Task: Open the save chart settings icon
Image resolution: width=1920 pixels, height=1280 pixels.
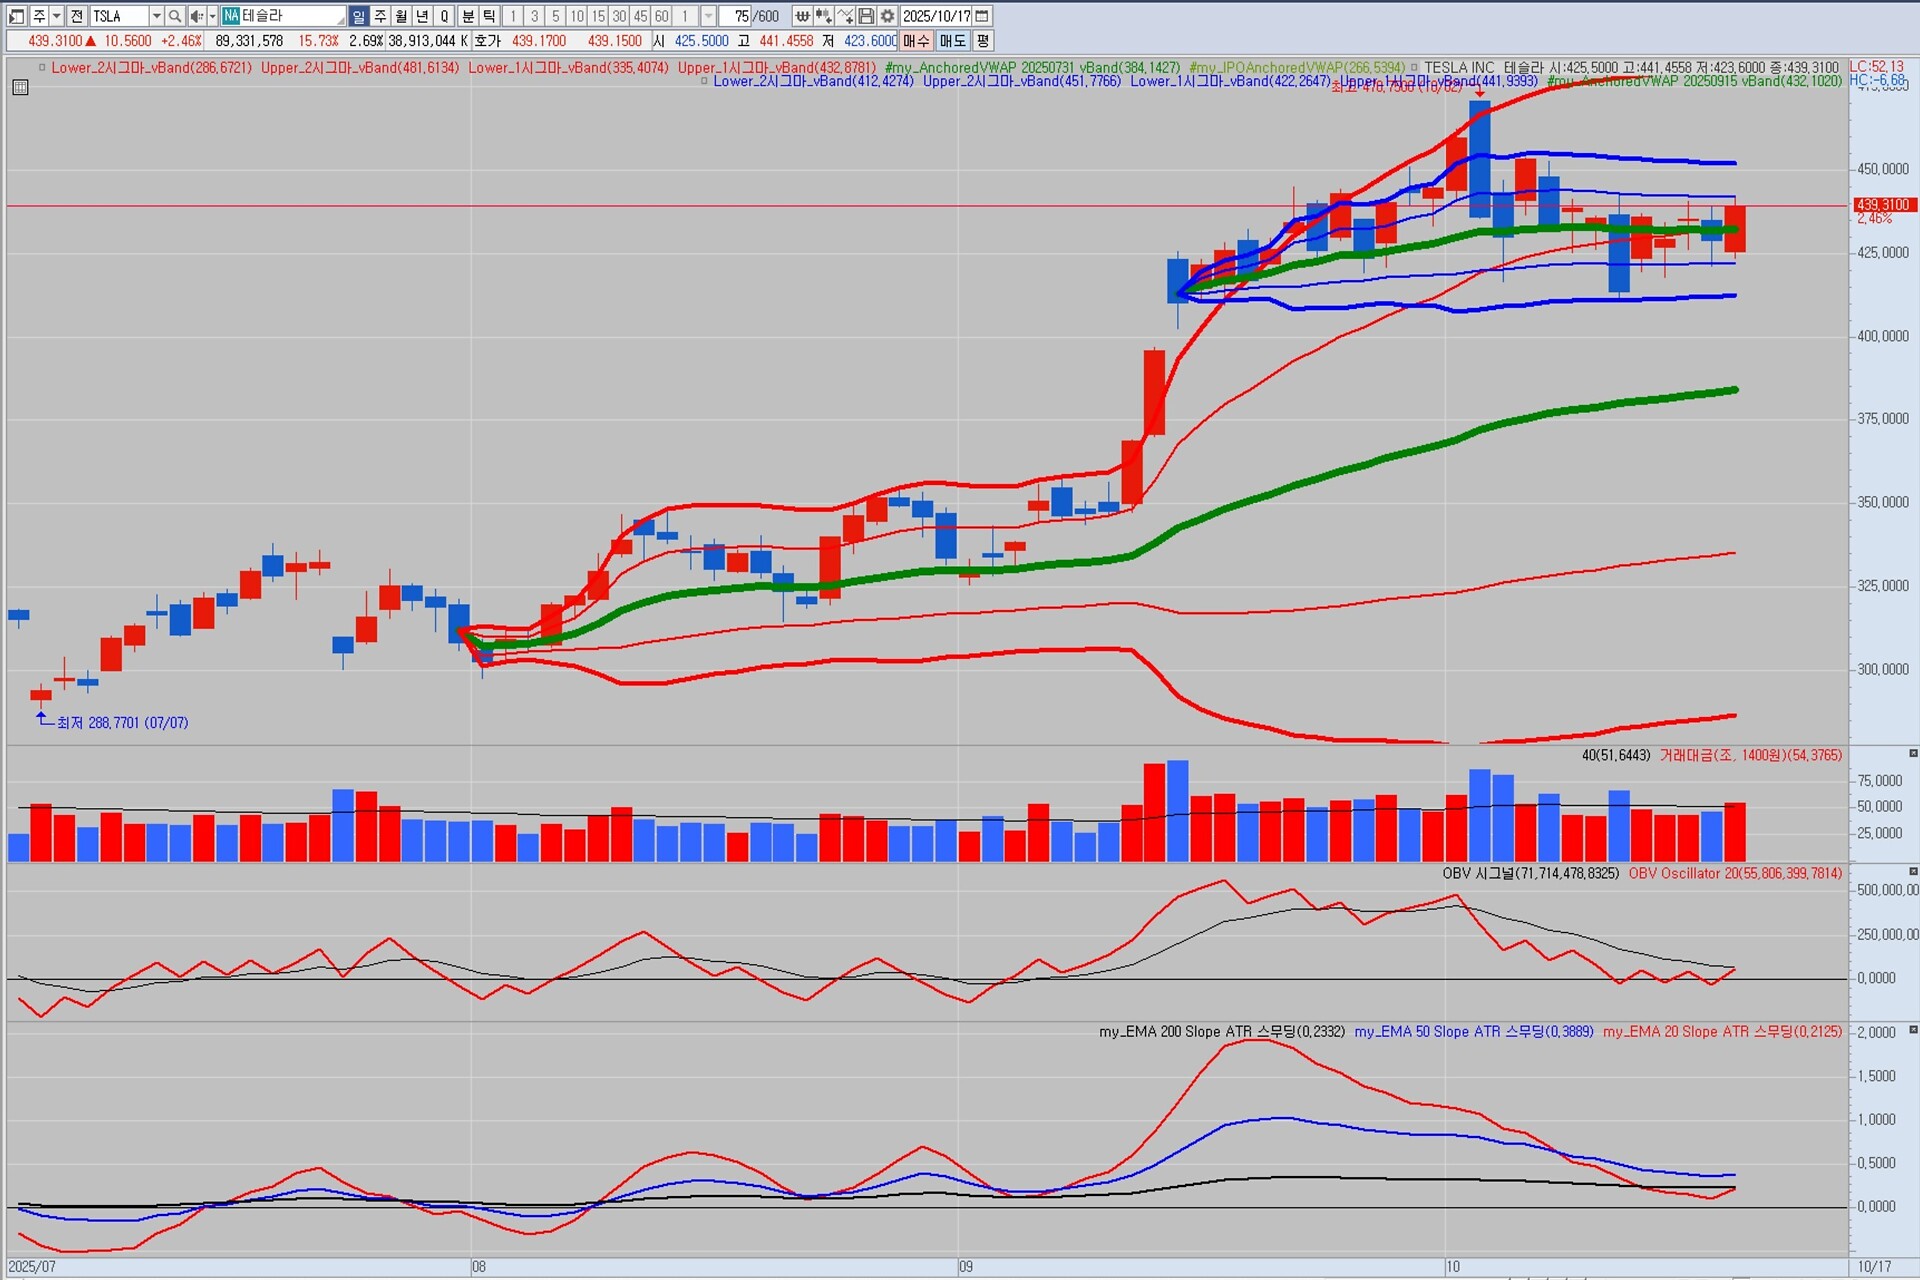Action: pyautogui.click(x=867, y=16)
